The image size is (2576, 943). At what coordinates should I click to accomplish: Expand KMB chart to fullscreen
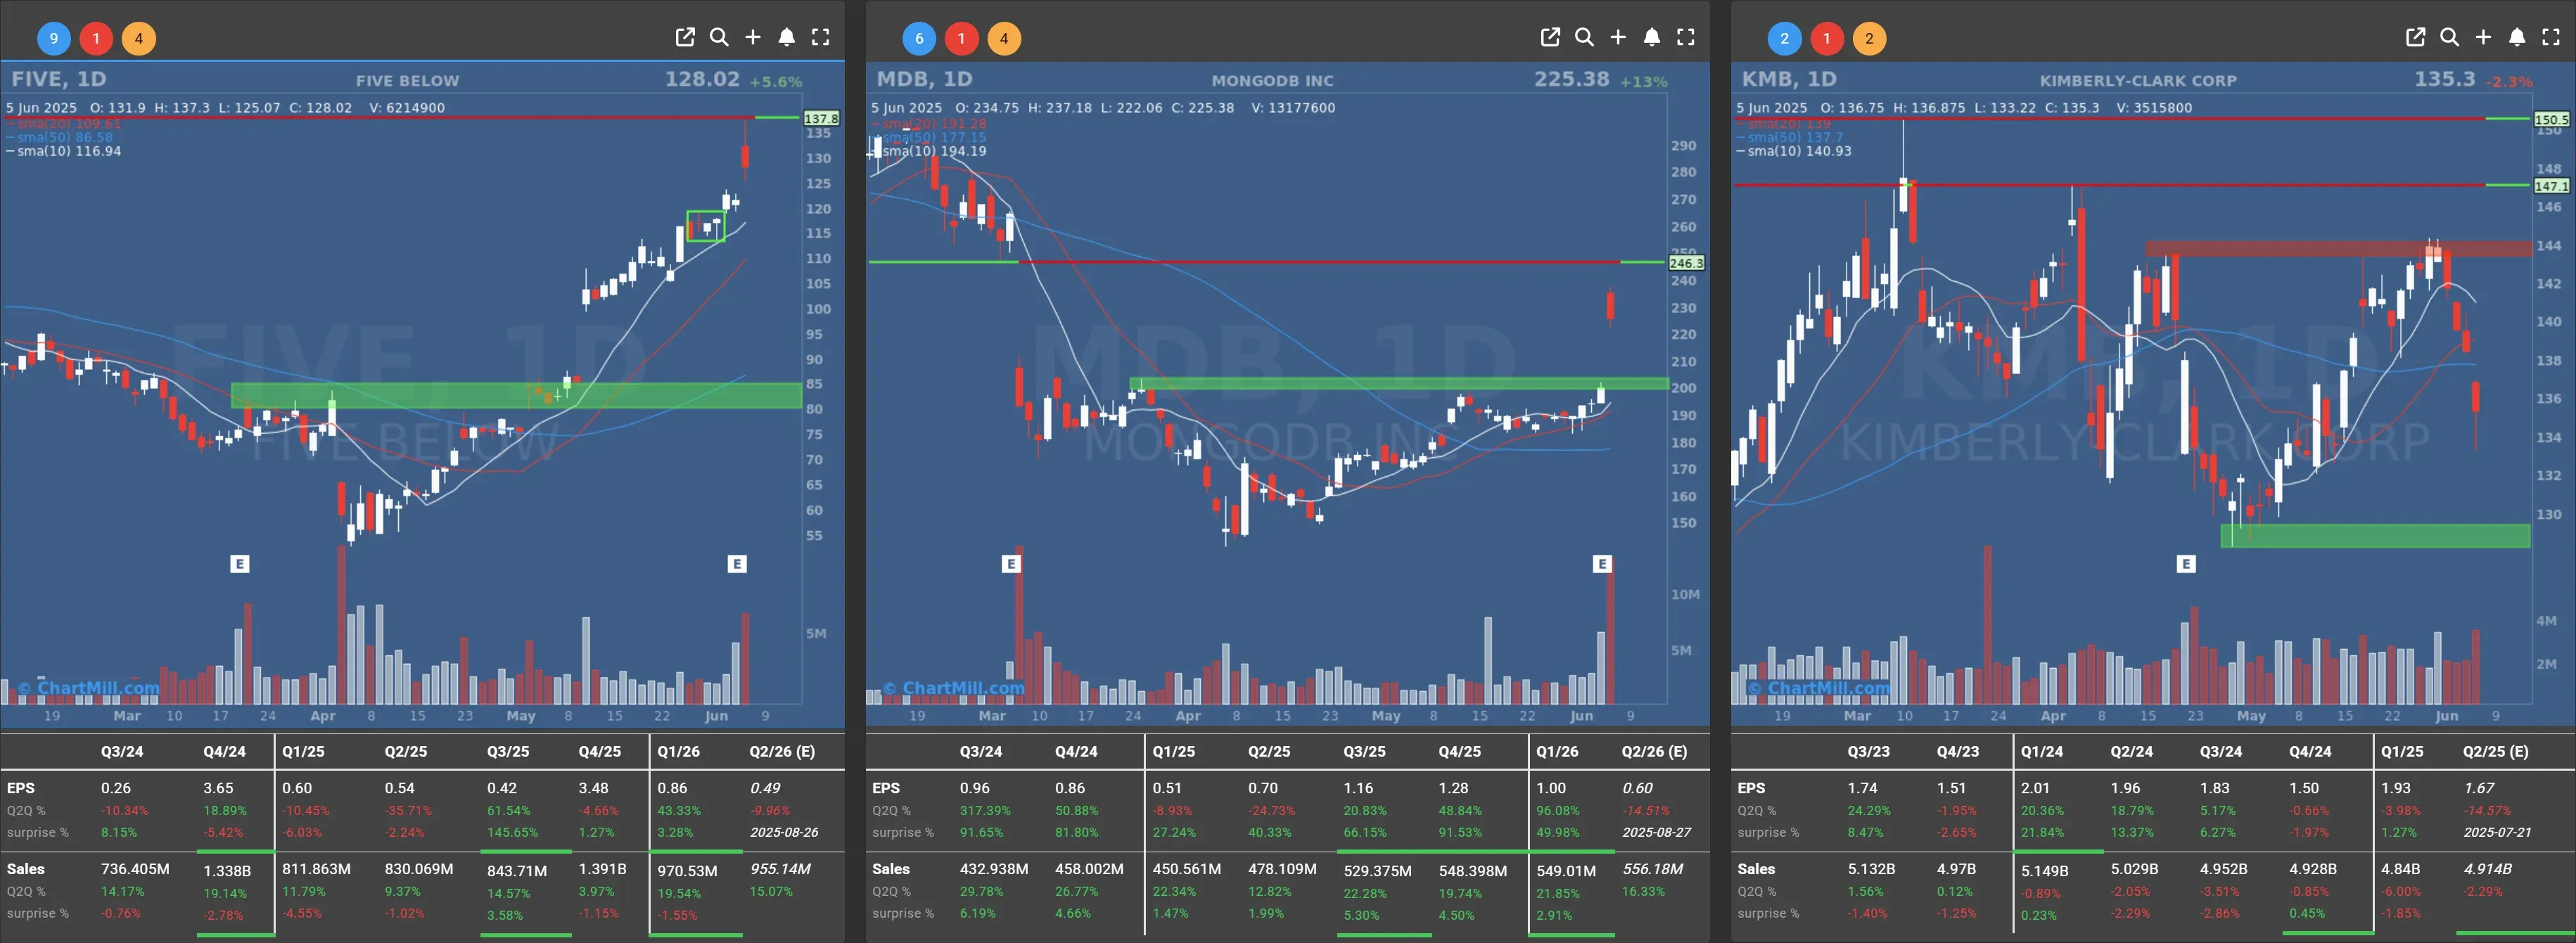click(2551, 37)
